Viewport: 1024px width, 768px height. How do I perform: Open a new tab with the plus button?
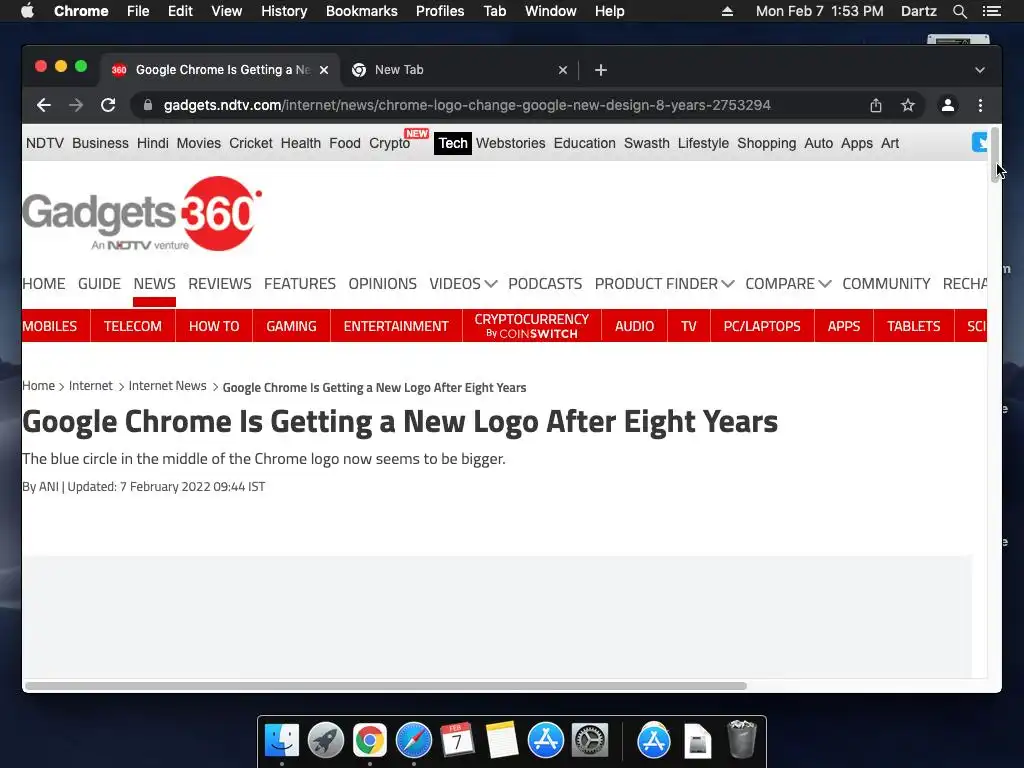pos(601,70)
